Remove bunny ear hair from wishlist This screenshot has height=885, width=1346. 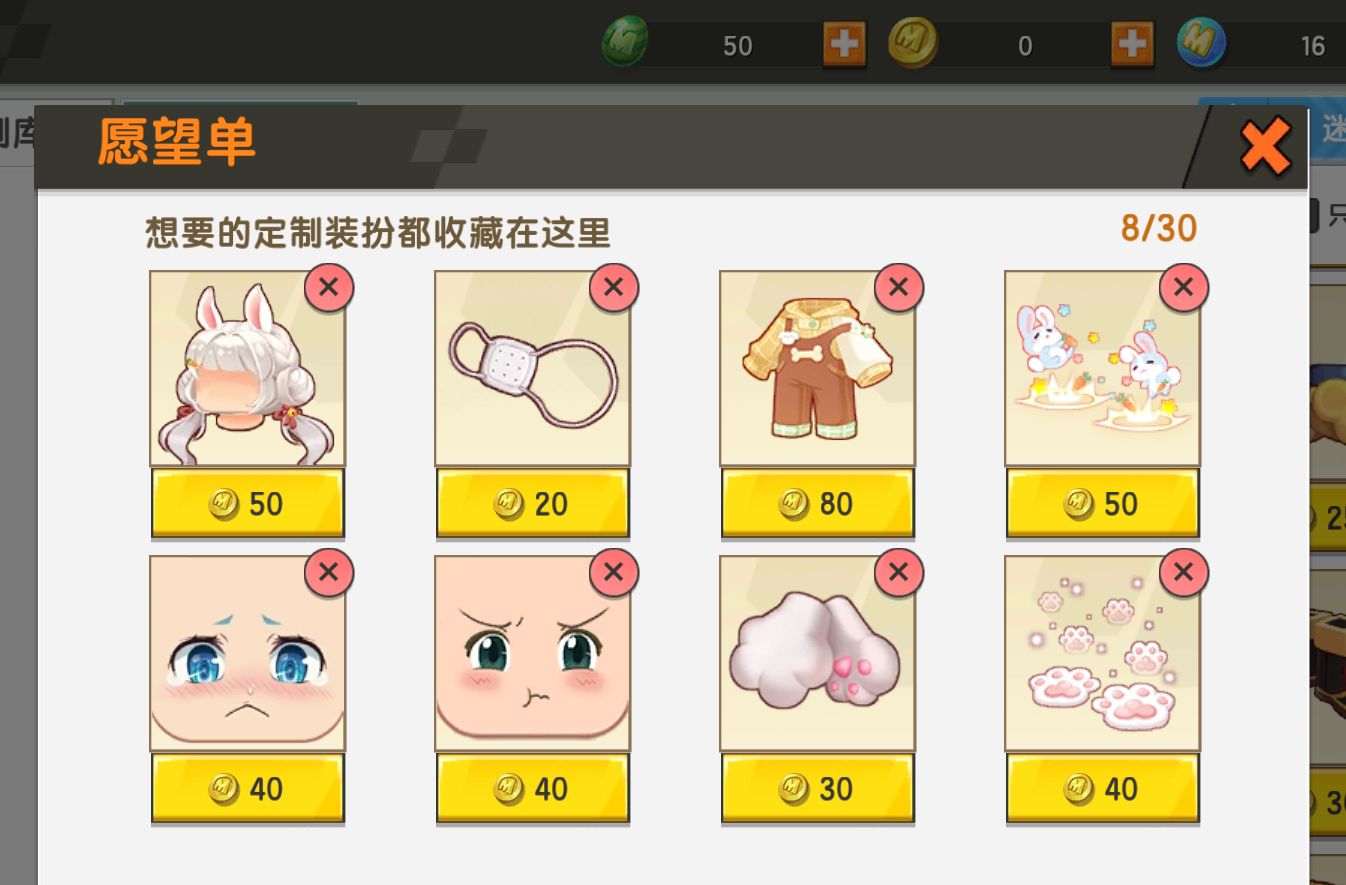(328, 288)
